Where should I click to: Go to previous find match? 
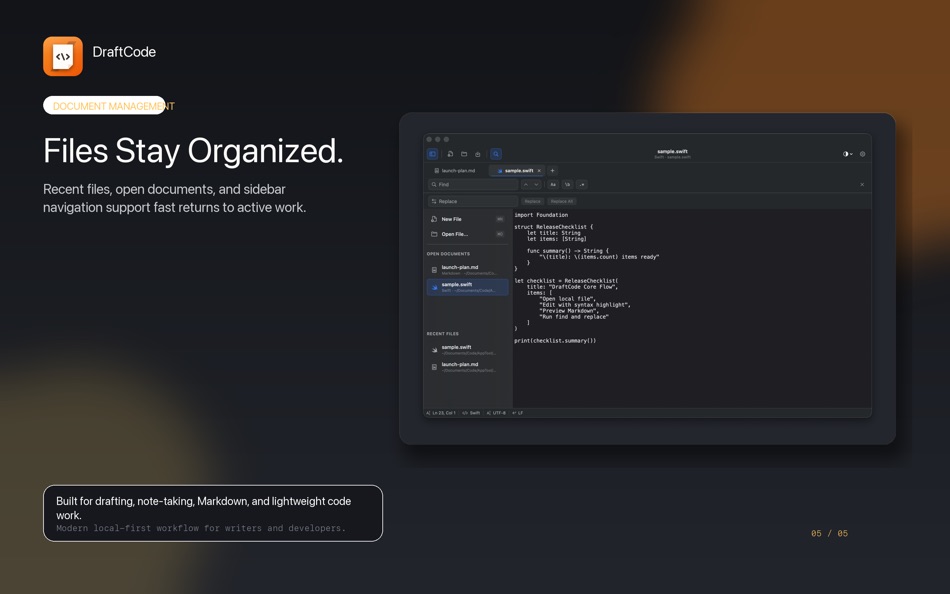click(526, 184)
